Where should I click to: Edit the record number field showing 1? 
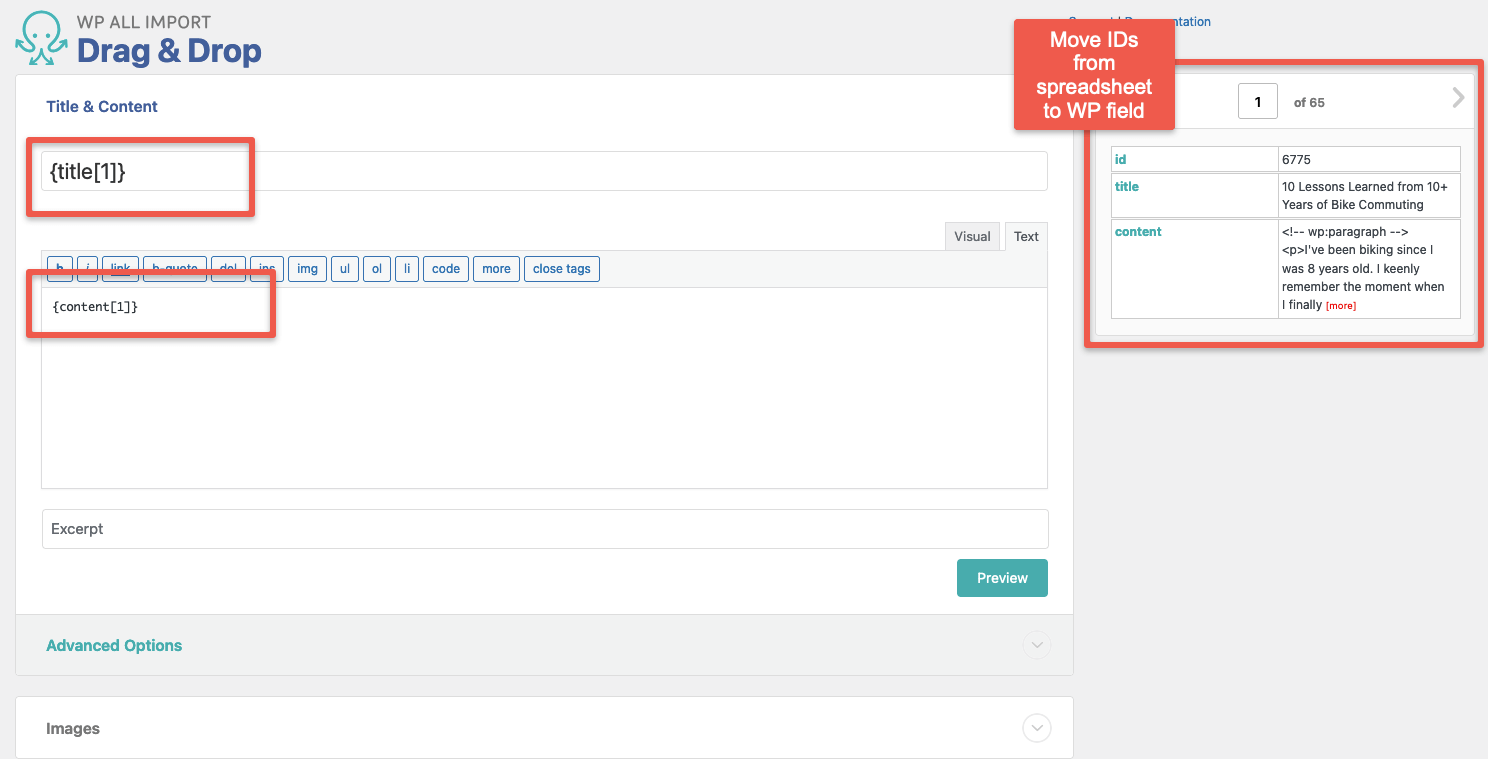(1258, 102)
